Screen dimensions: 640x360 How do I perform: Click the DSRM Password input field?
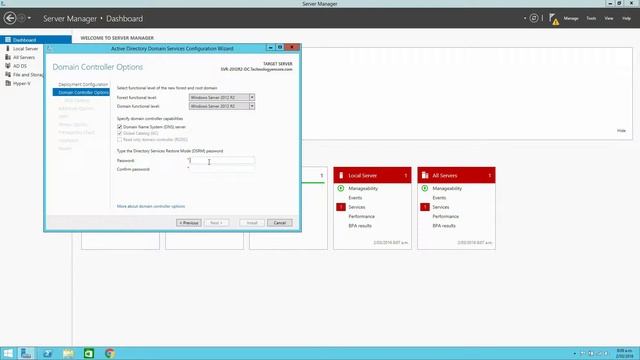tap(222, 161)
